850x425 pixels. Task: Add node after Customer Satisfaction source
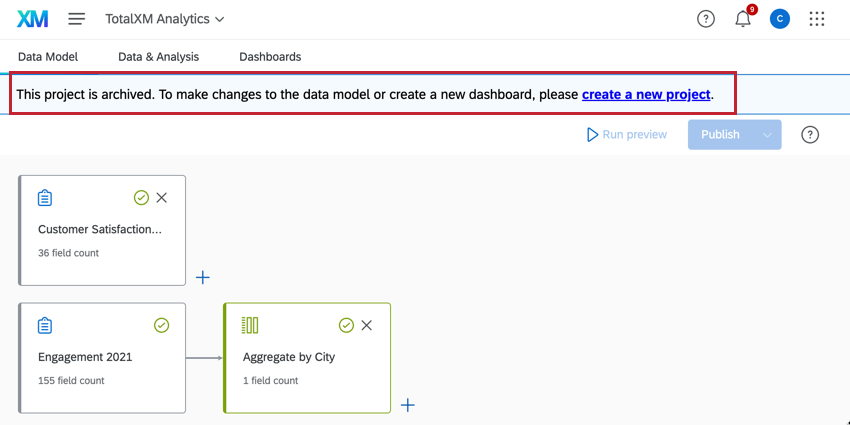(202, 277)
